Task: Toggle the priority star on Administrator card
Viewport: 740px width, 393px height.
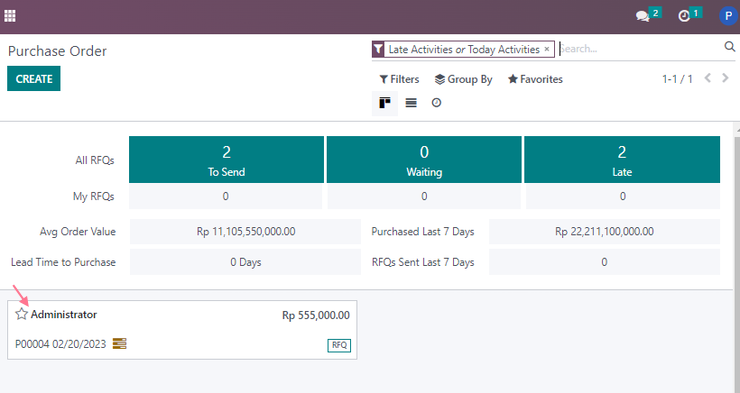Action: pos(21,314)
